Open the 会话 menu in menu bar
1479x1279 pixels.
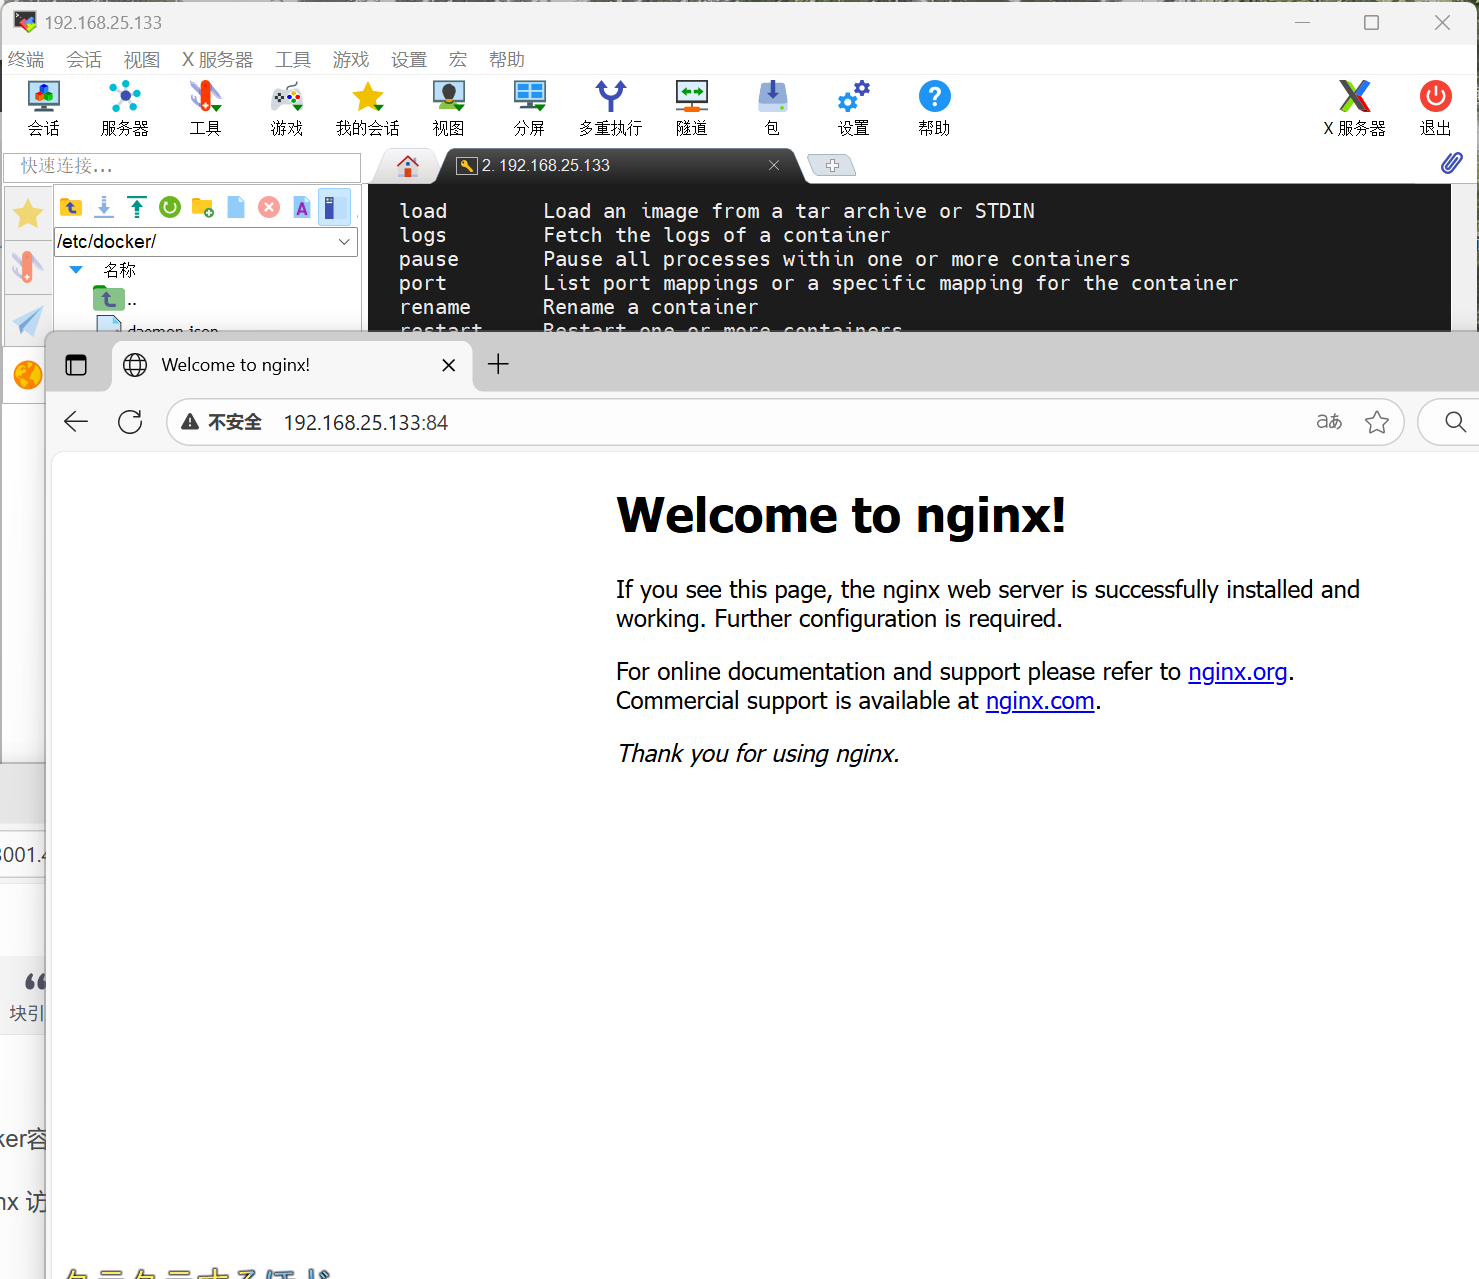84,60
